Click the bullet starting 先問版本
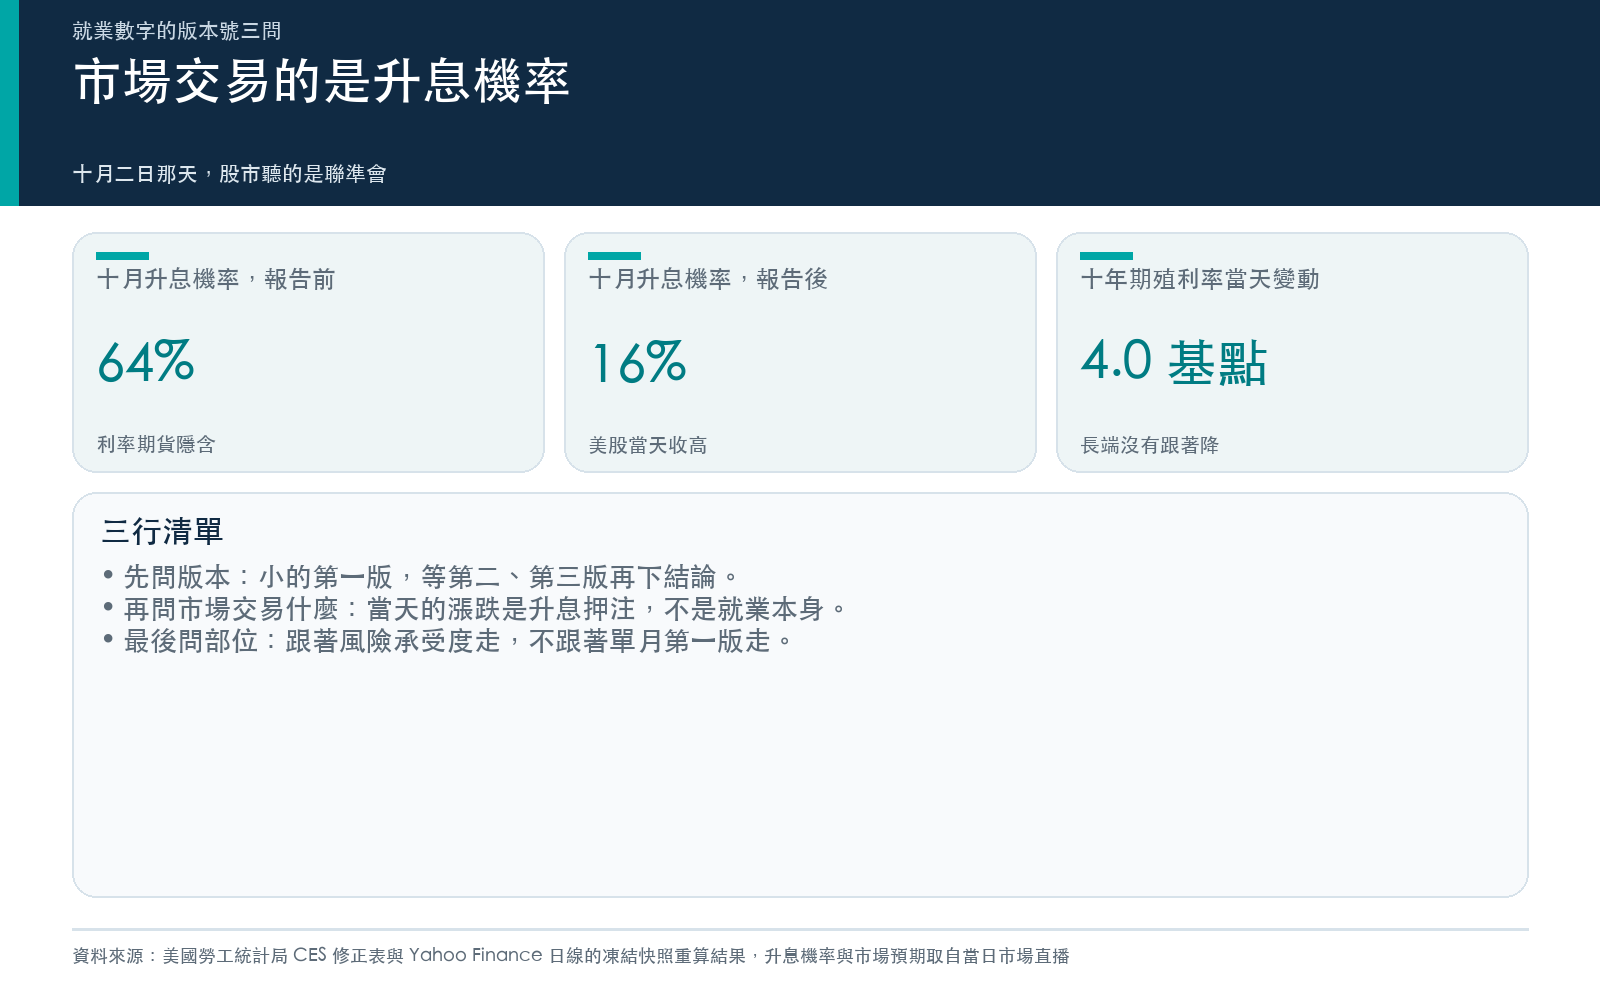1600x1000 pixels. click(x=420, y=577)
